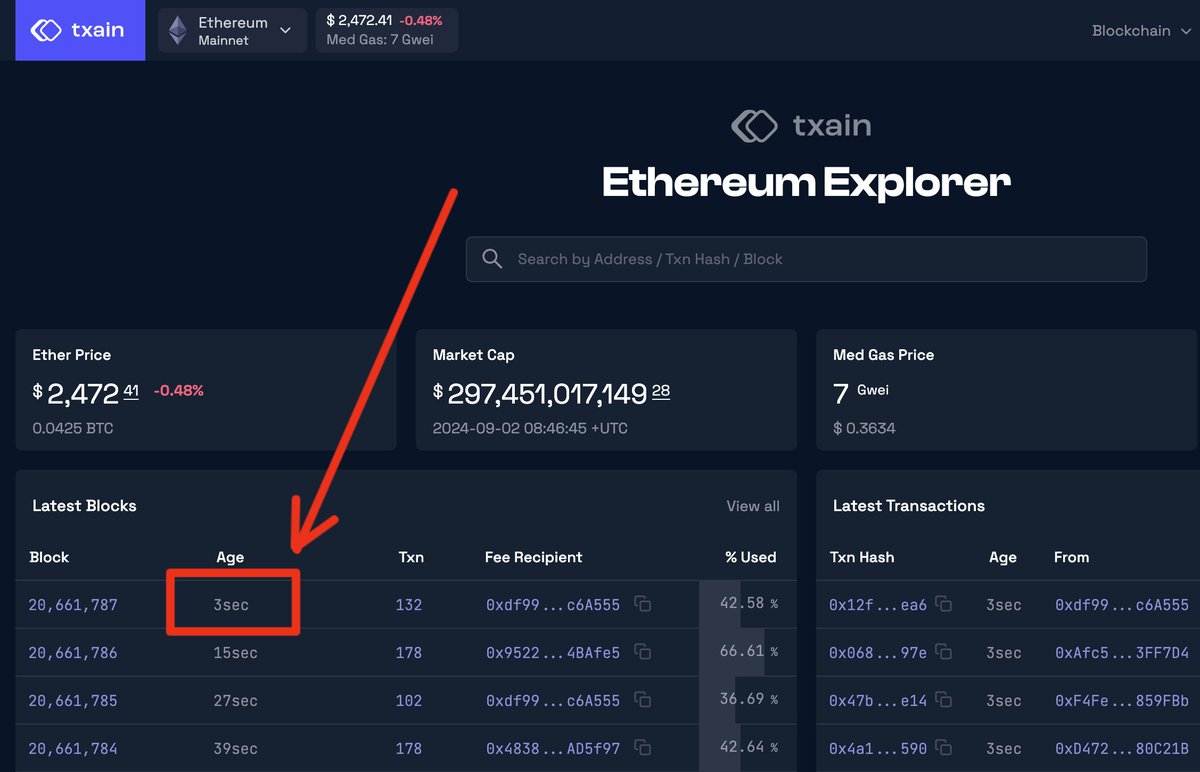Copy fee recipient 0x9522...4BAfe5
1200x772 pixels.
[x=643, y=653]
